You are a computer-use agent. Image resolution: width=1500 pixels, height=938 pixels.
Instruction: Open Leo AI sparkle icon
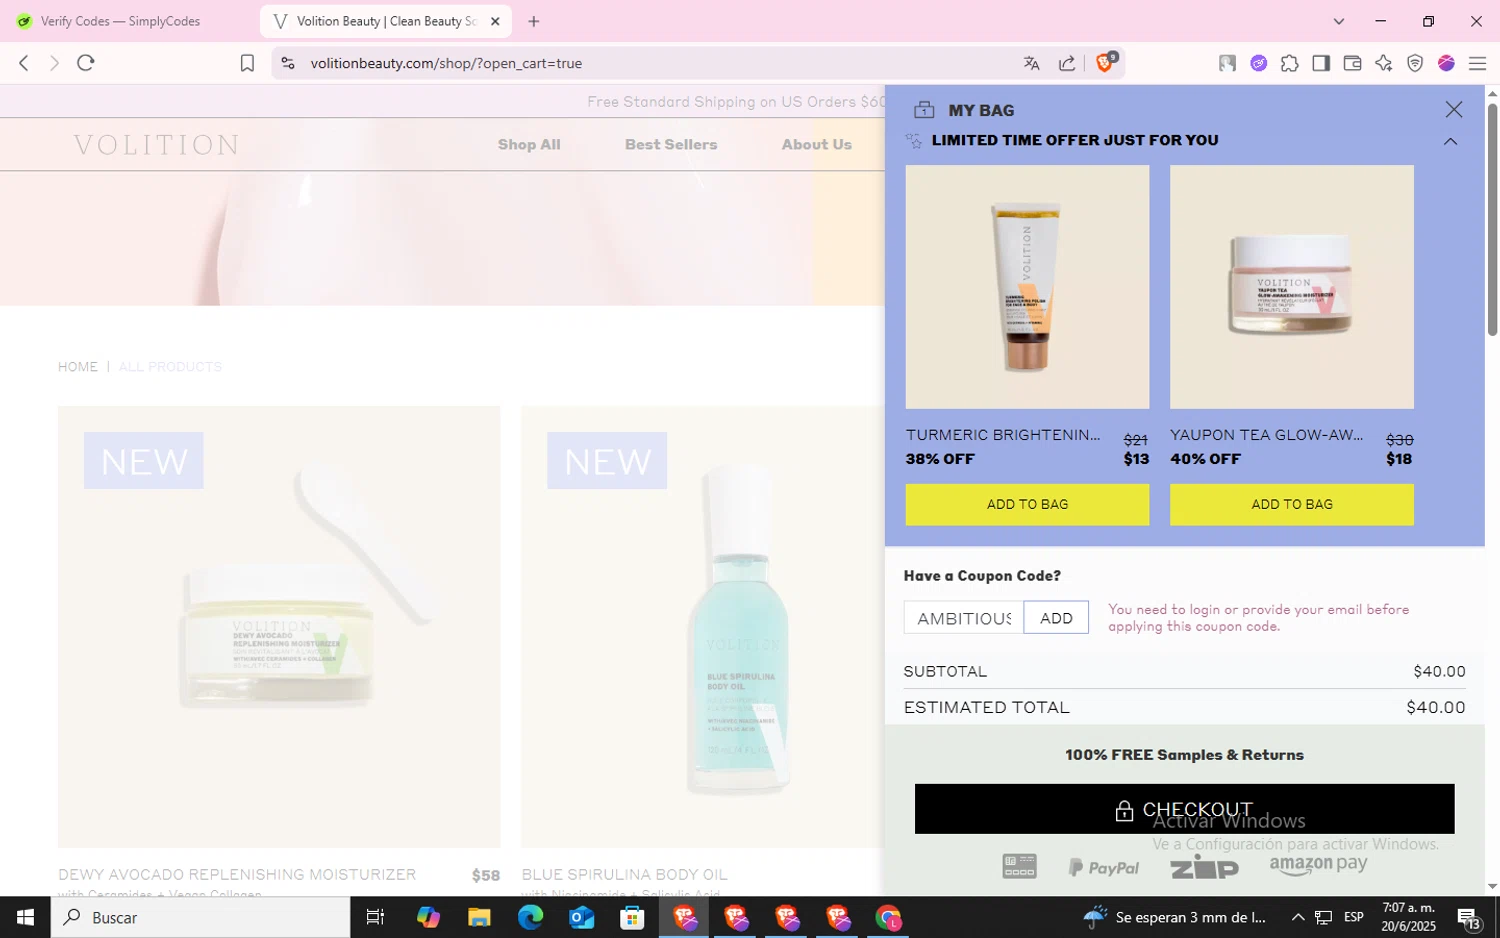click(x=1384, y=63)
